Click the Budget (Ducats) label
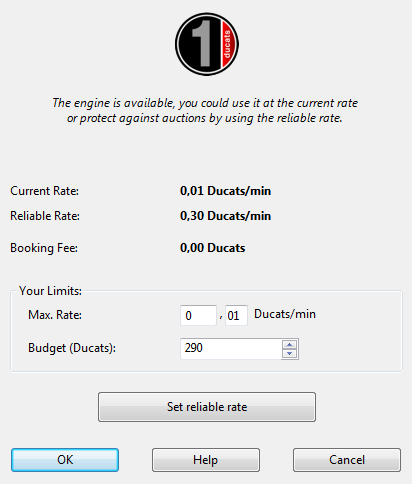412x484 pixels. [72, 348]
